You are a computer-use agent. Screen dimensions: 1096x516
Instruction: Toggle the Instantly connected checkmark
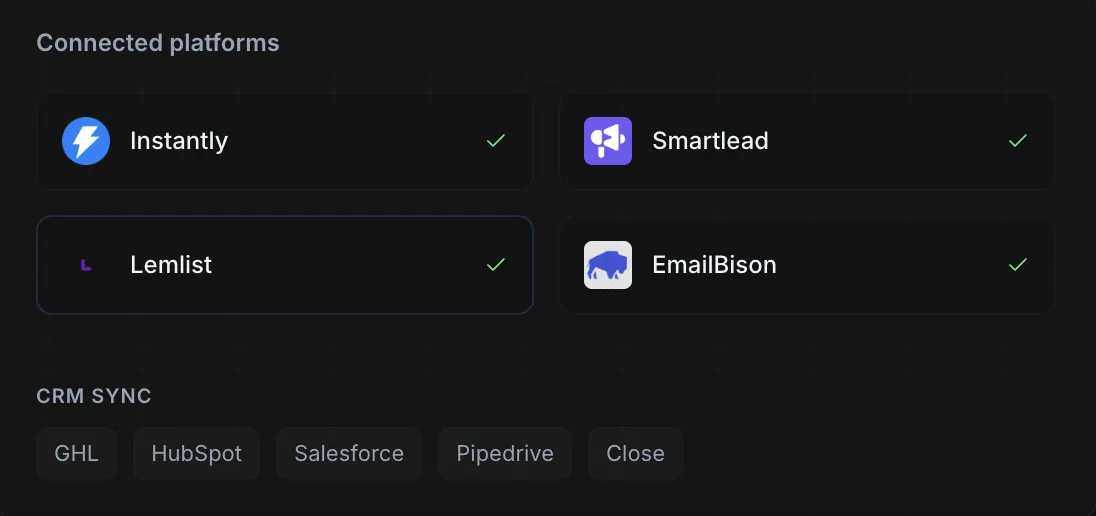496,141
